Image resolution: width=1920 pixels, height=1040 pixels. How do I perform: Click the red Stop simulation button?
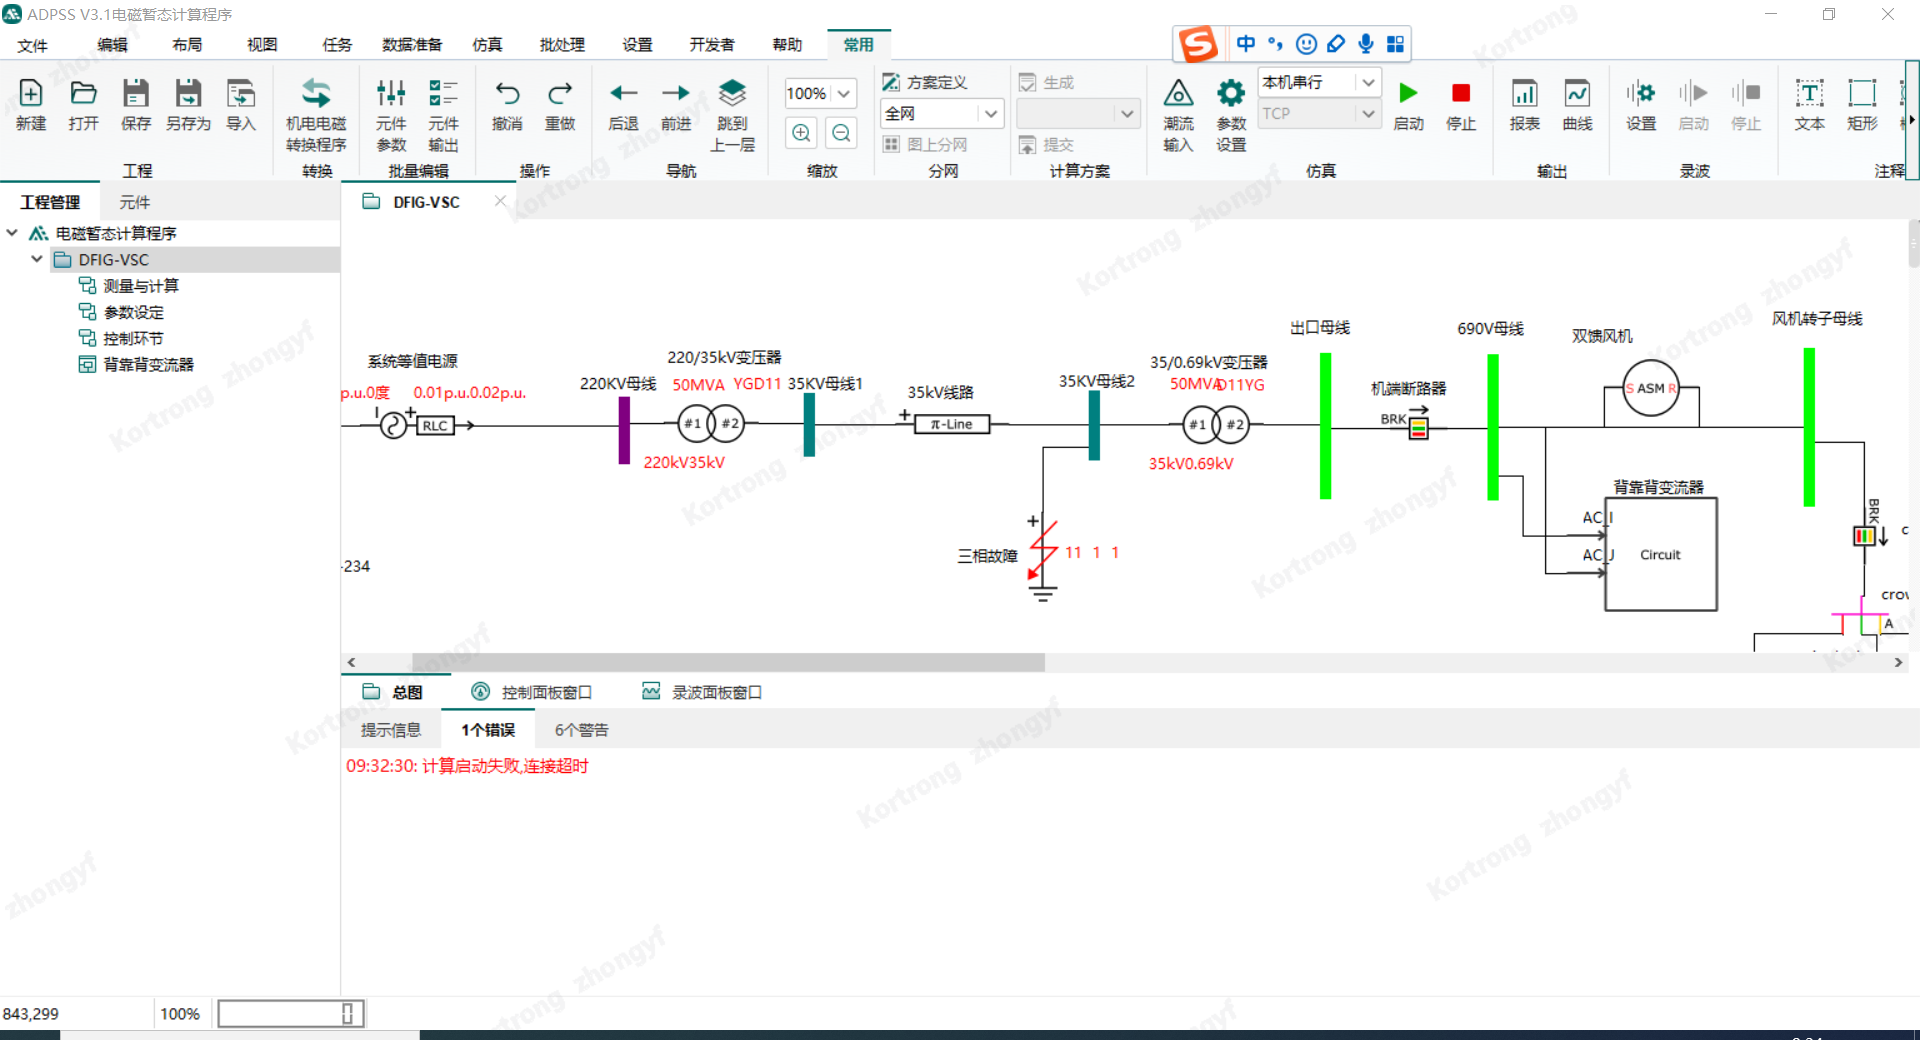[1460, 94]
